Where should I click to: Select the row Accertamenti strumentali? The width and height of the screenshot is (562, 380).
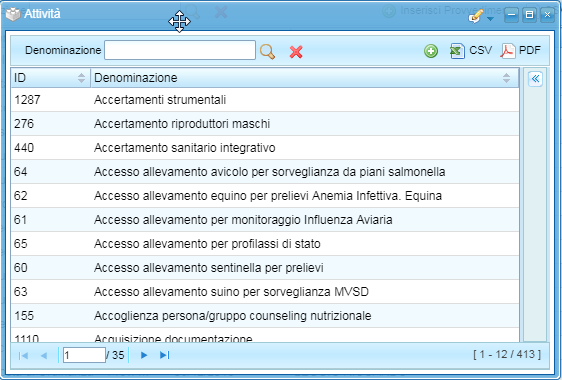pos(265,100)
